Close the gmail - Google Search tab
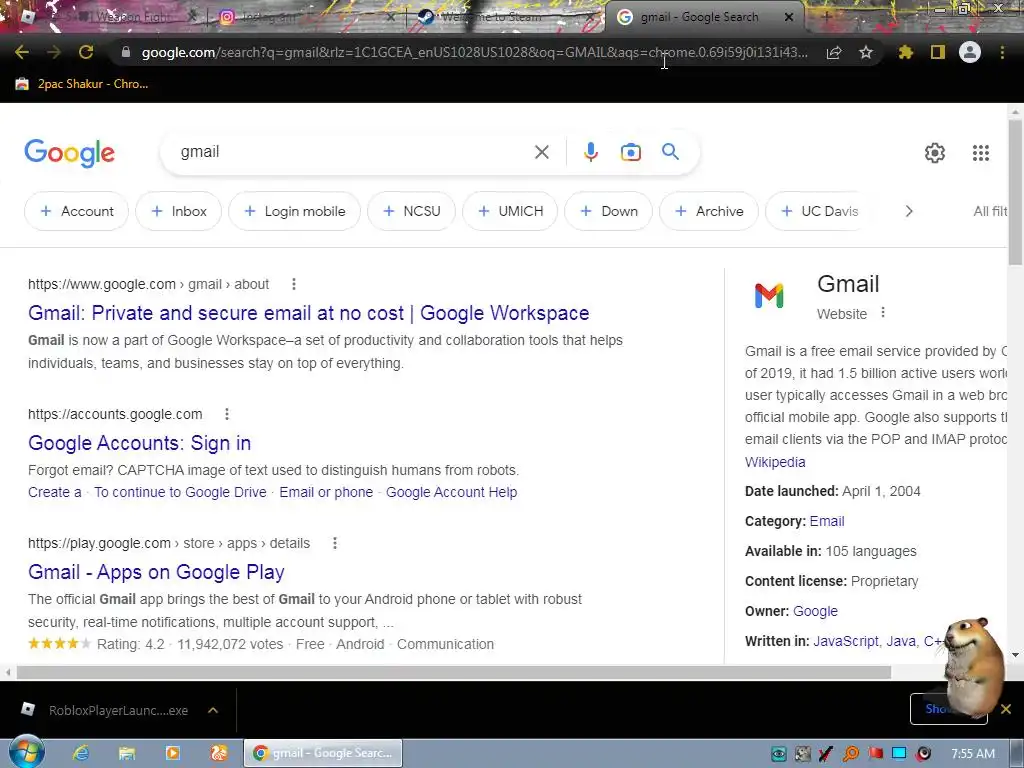 789,18
